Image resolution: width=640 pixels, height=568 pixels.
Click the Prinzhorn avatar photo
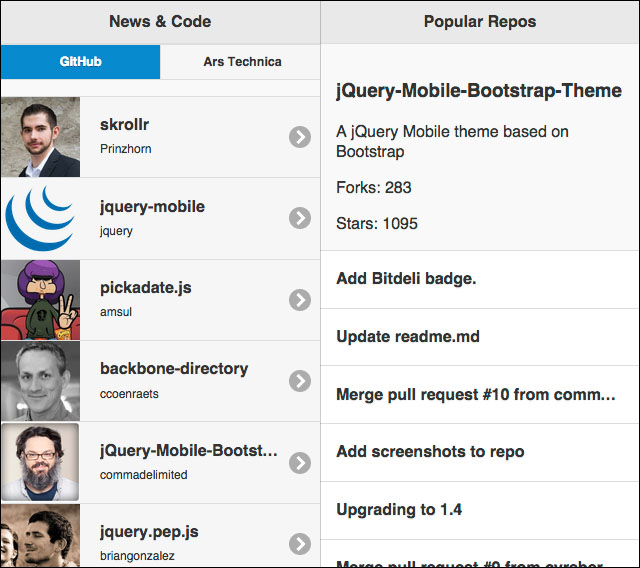click(x=40, y=137)
